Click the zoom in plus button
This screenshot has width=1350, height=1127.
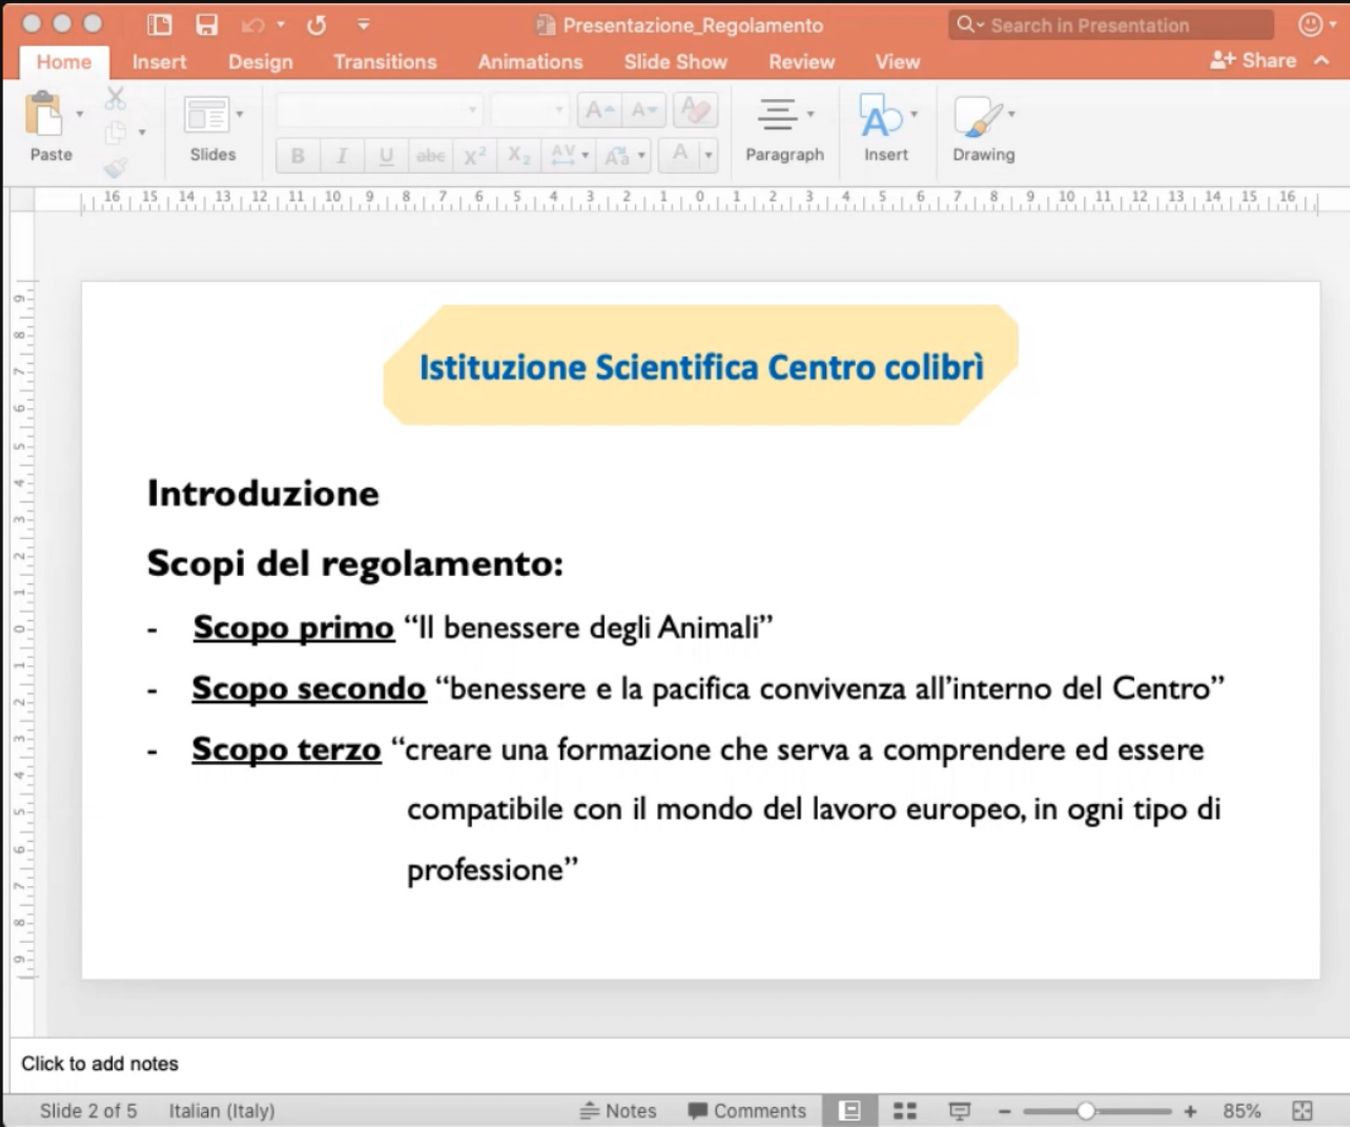click(1190, 1111)
